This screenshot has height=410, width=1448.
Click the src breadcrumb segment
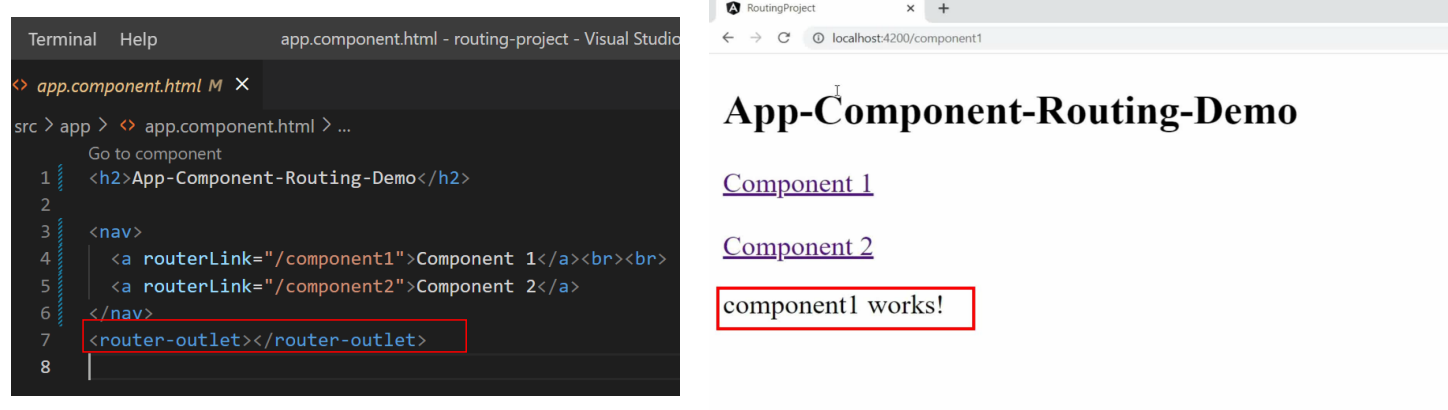(x=25, y=127)
